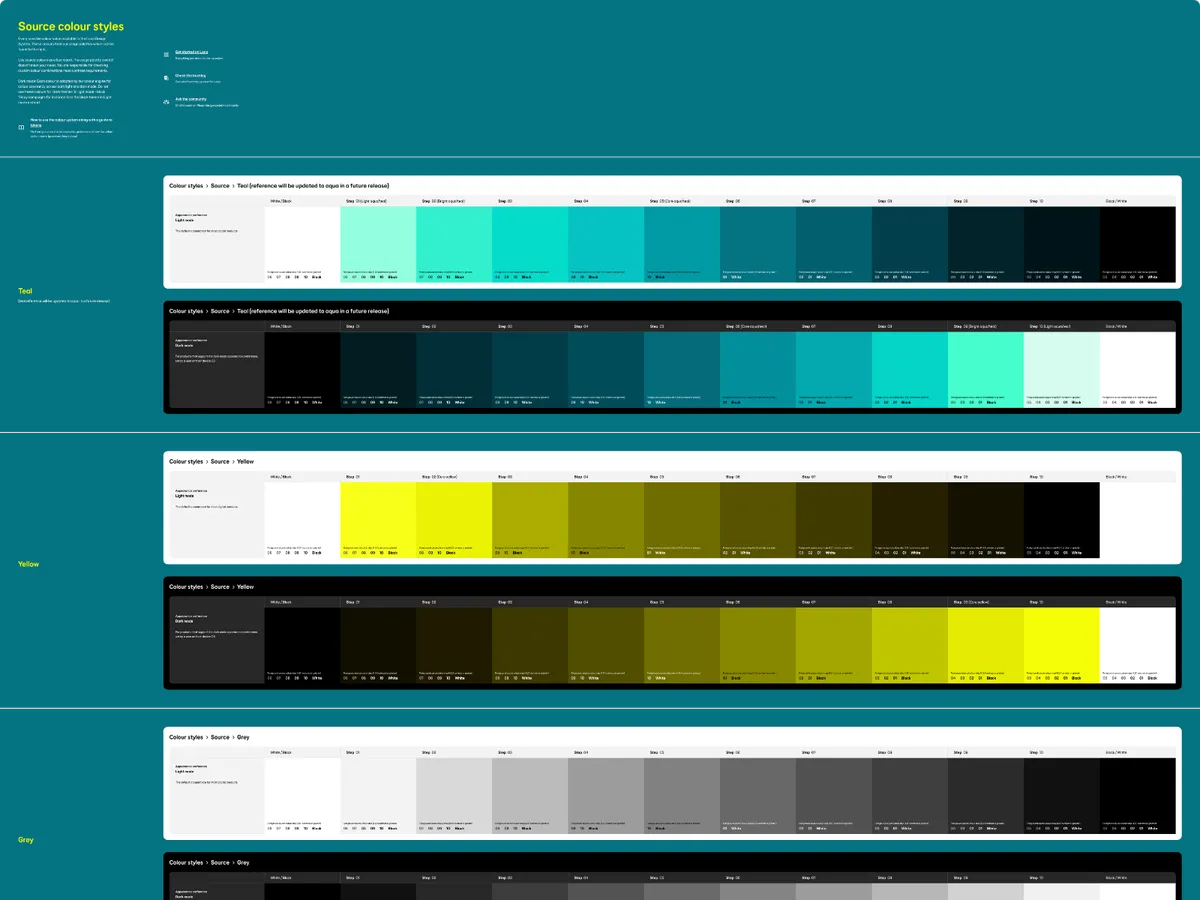The width and height of the screenshot is (1200, 900).
Task: Pick the Step 06 swatch in the Teal dark scale
Action: tap(758, 369)
